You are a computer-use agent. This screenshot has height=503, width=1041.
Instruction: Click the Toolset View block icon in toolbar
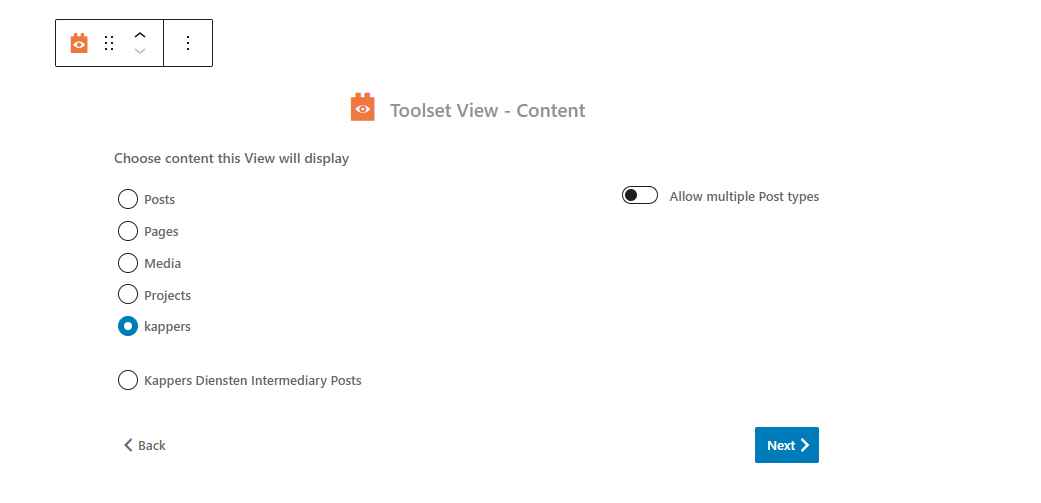click(x=79, y=43)
